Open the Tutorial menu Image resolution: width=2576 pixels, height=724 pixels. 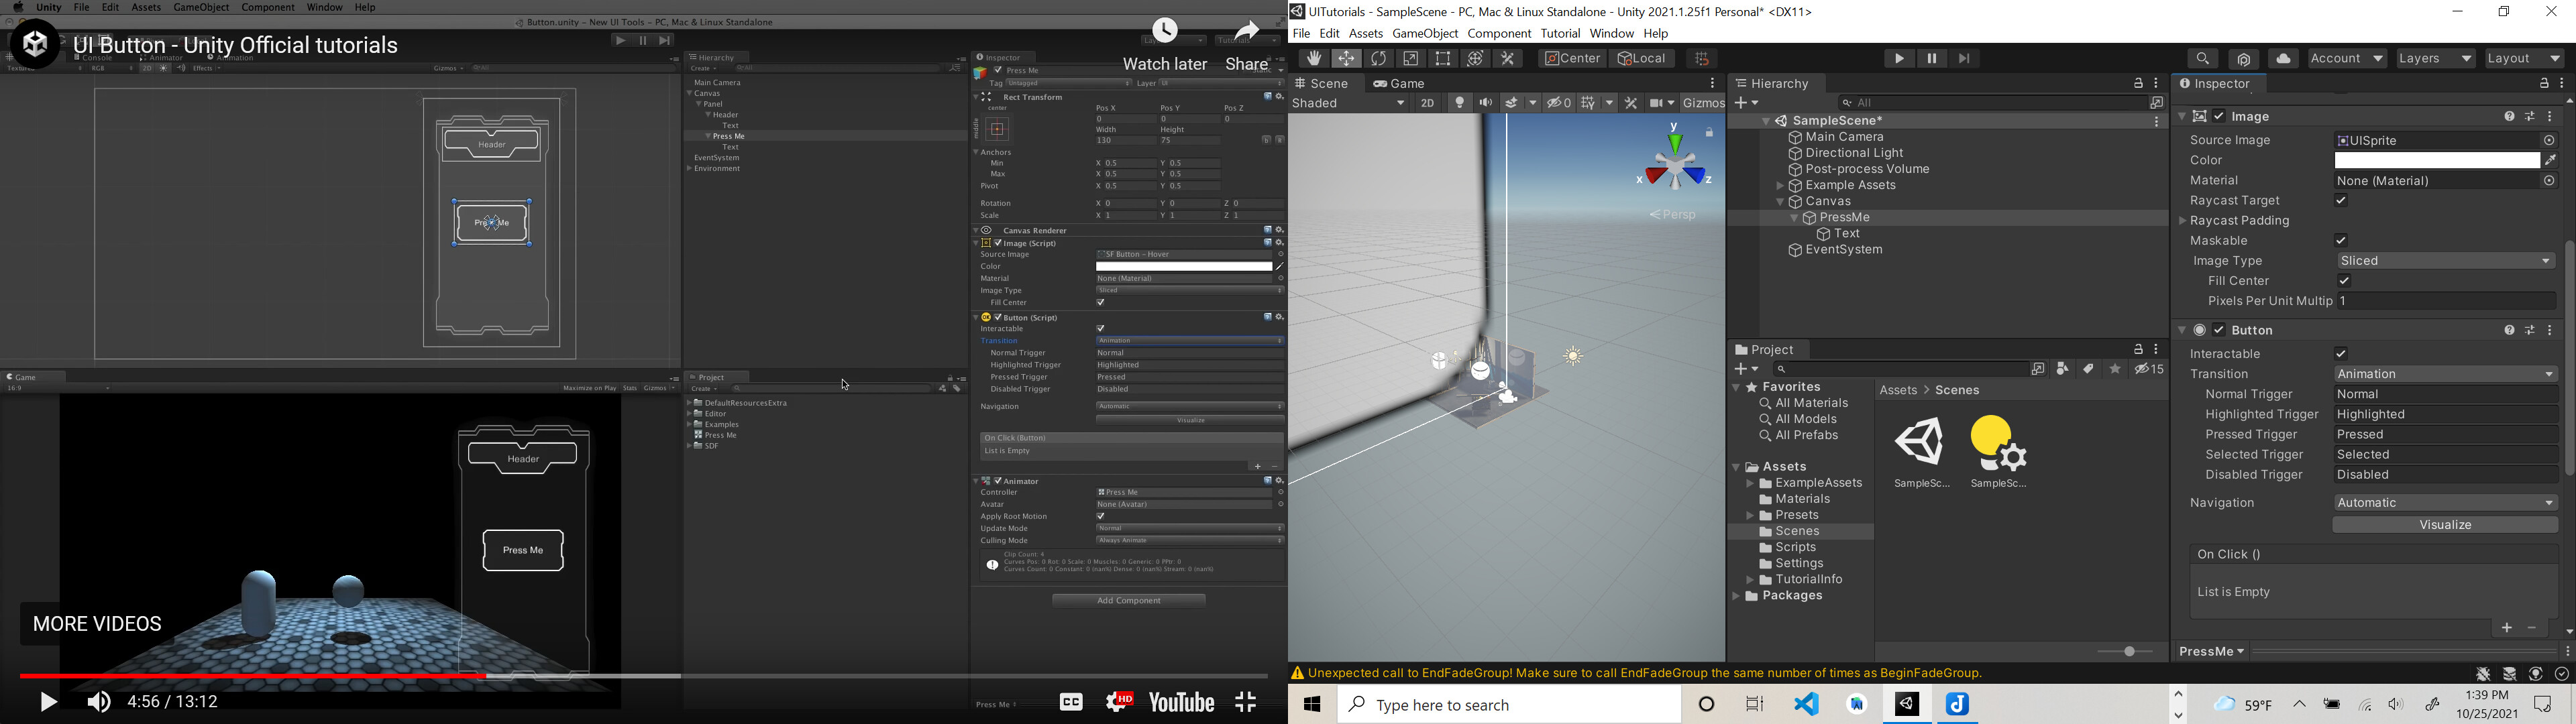1560,33
